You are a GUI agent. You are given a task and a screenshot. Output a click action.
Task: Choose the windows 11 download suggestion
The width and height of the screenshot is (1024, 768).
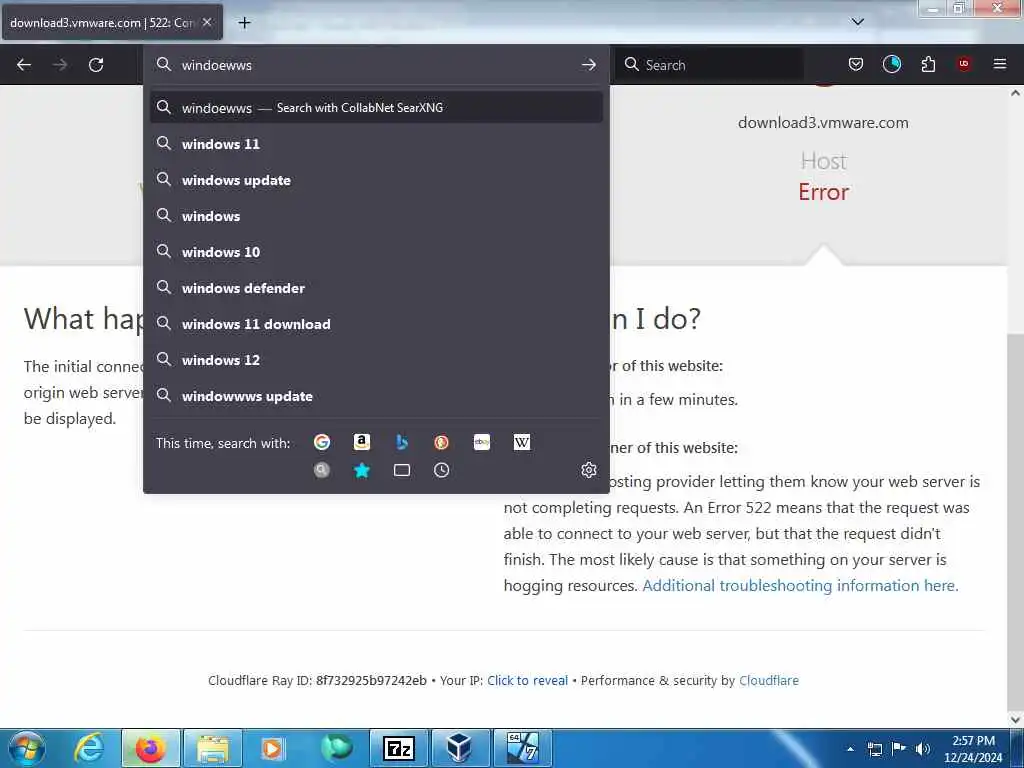pyautogui.click(x=376, y=324)
